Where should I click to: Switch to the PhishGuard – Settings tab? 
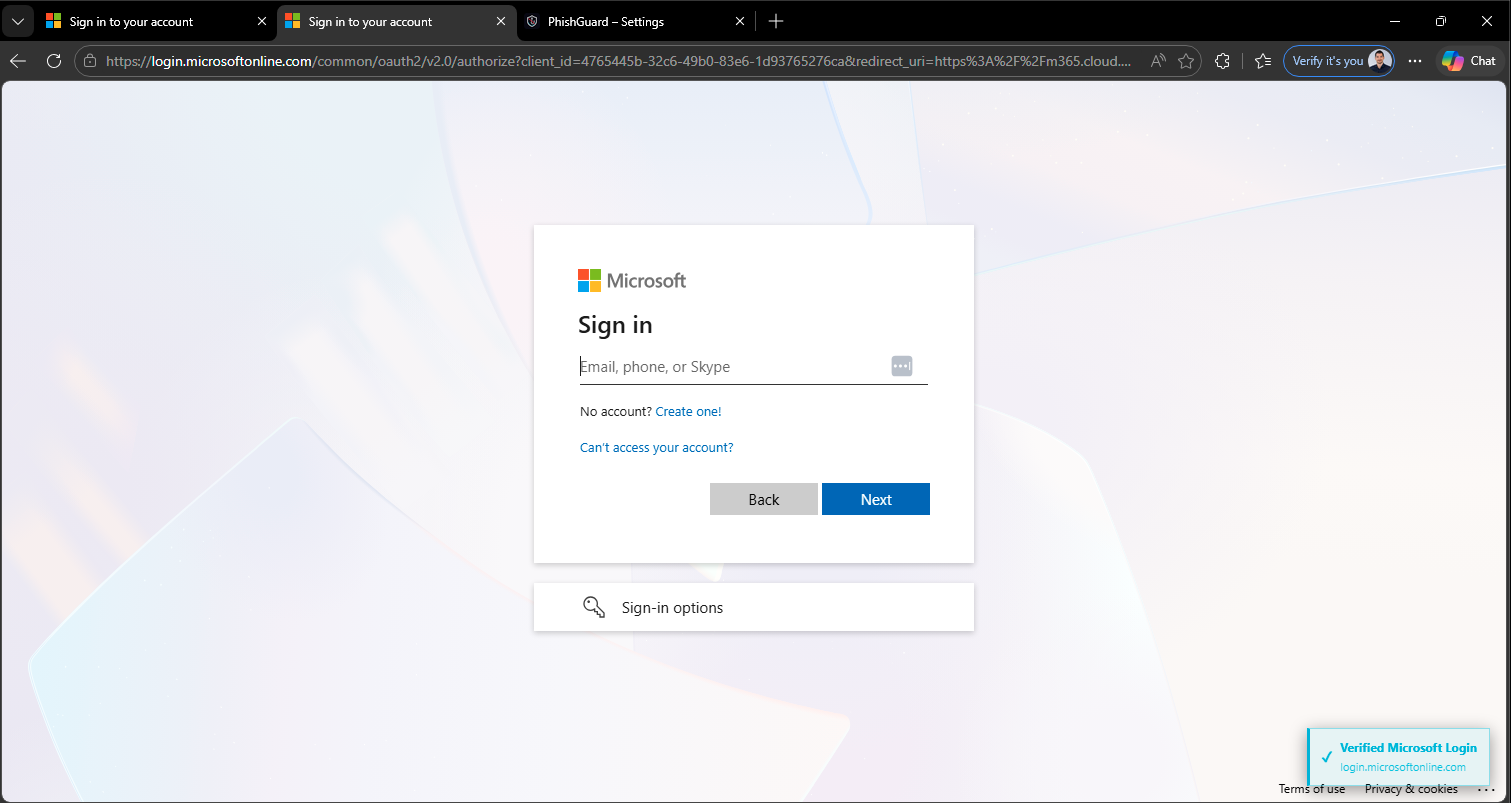(635, 21)
